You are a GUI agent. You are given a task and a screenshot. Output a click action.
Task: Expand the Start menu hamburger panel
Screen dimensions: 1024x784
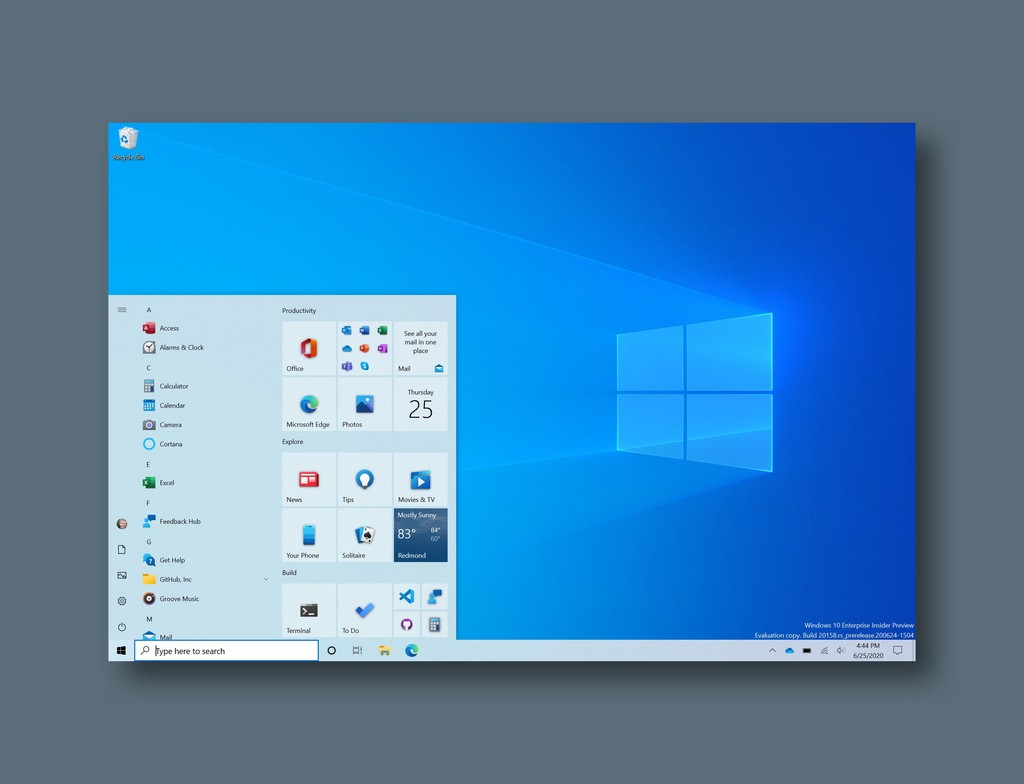click(121, 309)
